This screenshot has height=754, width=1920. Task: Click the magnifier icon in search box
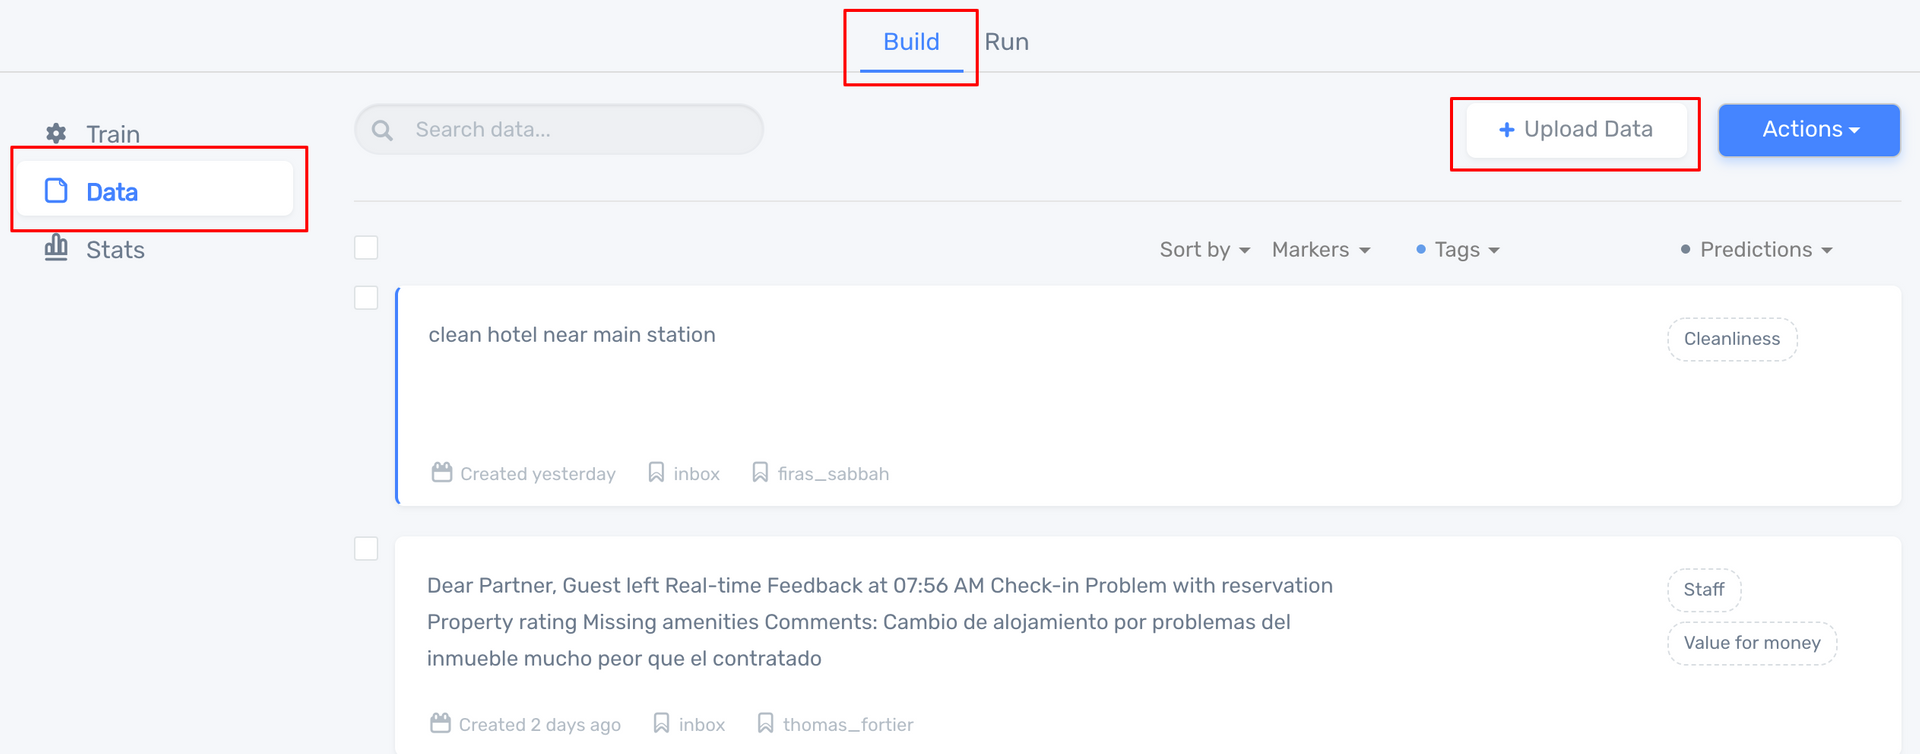[382, 130]
